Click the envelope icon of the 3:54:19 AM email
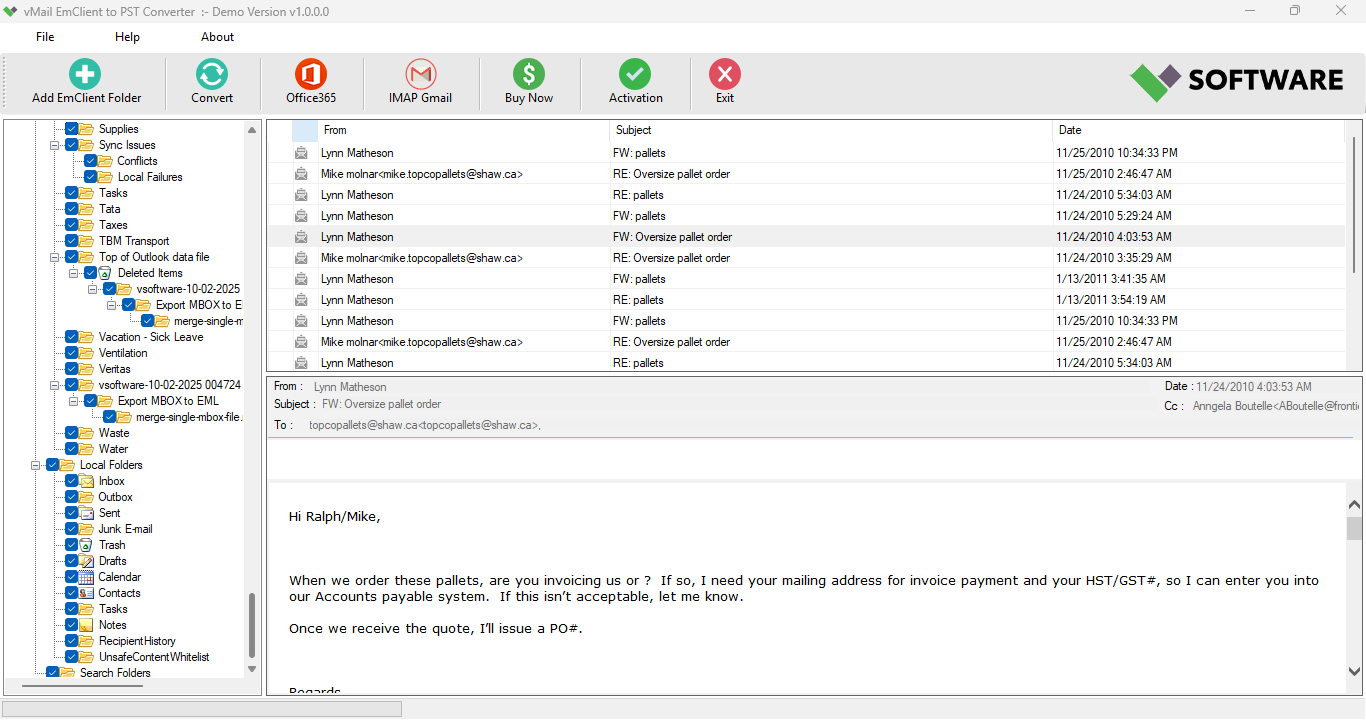This screenshot has height=720, width=1366. [x=301, y=300]
